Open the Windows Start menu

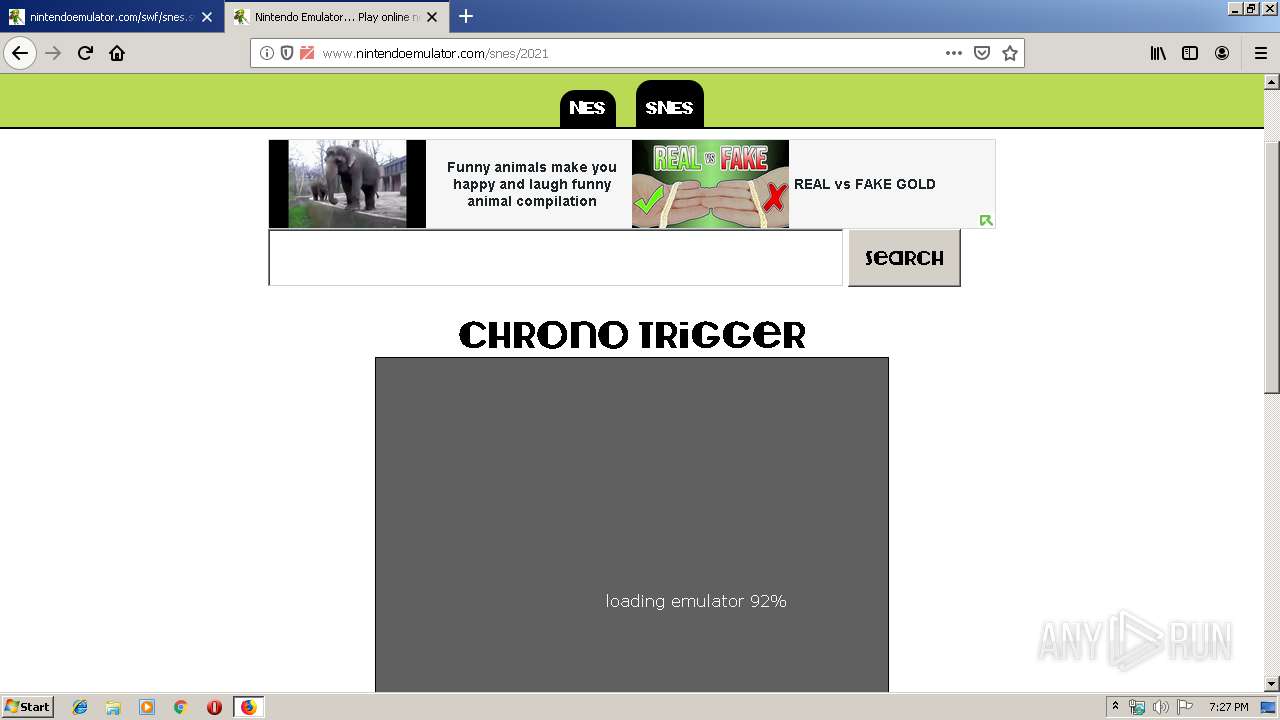point(28,707)
